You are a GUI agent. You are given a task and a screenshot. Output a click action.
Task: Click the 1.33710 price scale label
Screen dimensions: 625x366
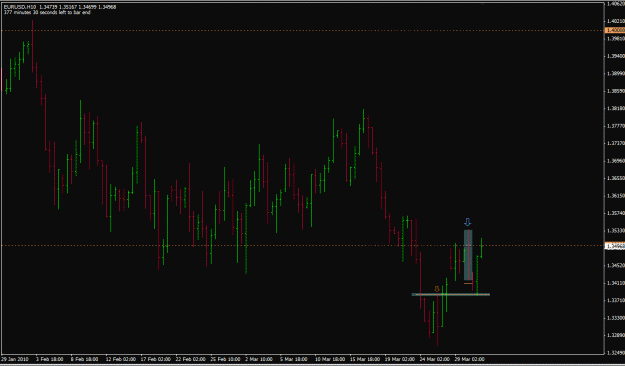tap(615, 301)
